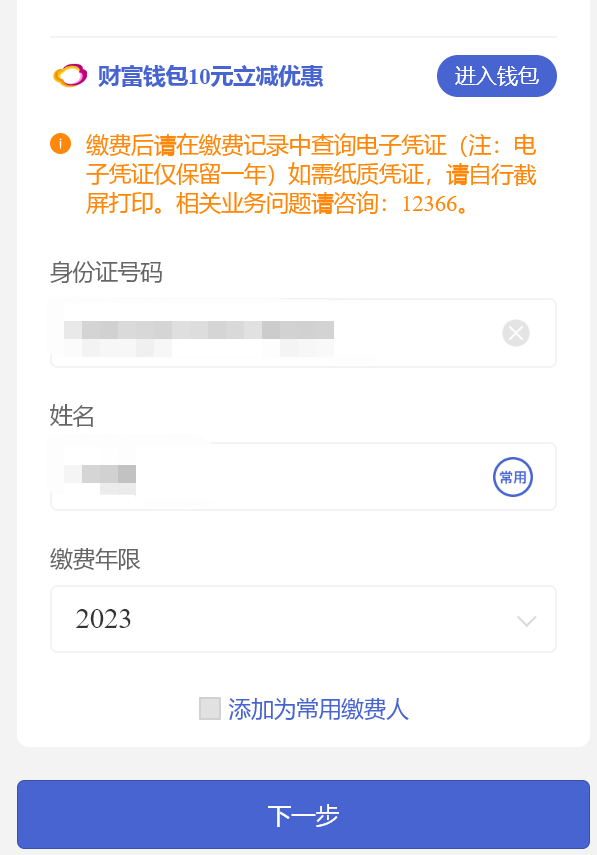
Task: Open the 财富钱包10元立减优惠 promotion text
Action: (210, 76)
